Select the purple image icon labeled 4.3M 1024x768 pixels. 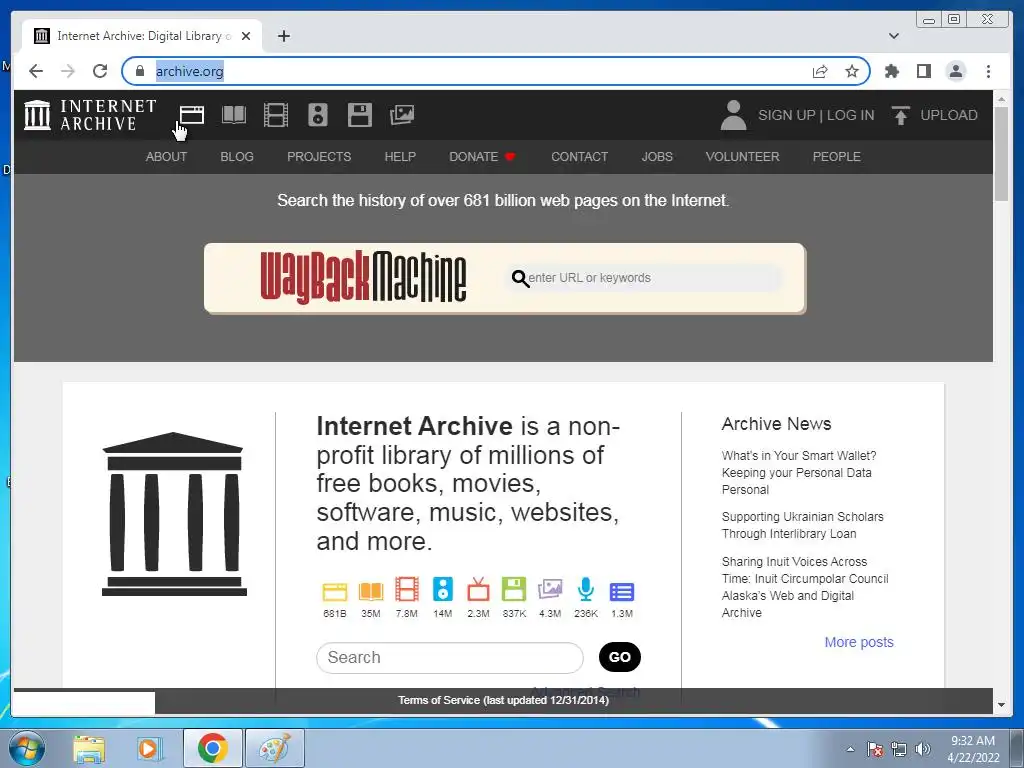[550, 589]
